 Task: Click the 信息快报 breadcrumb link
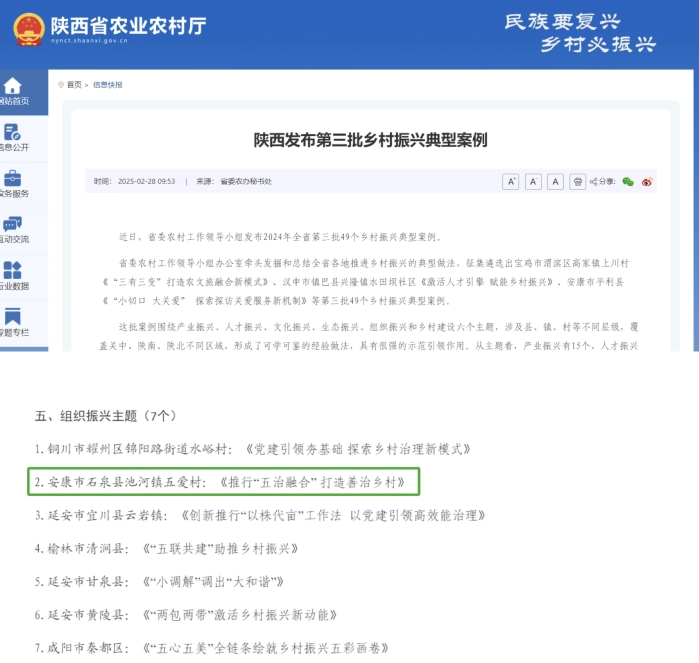(x=108, y=85)
